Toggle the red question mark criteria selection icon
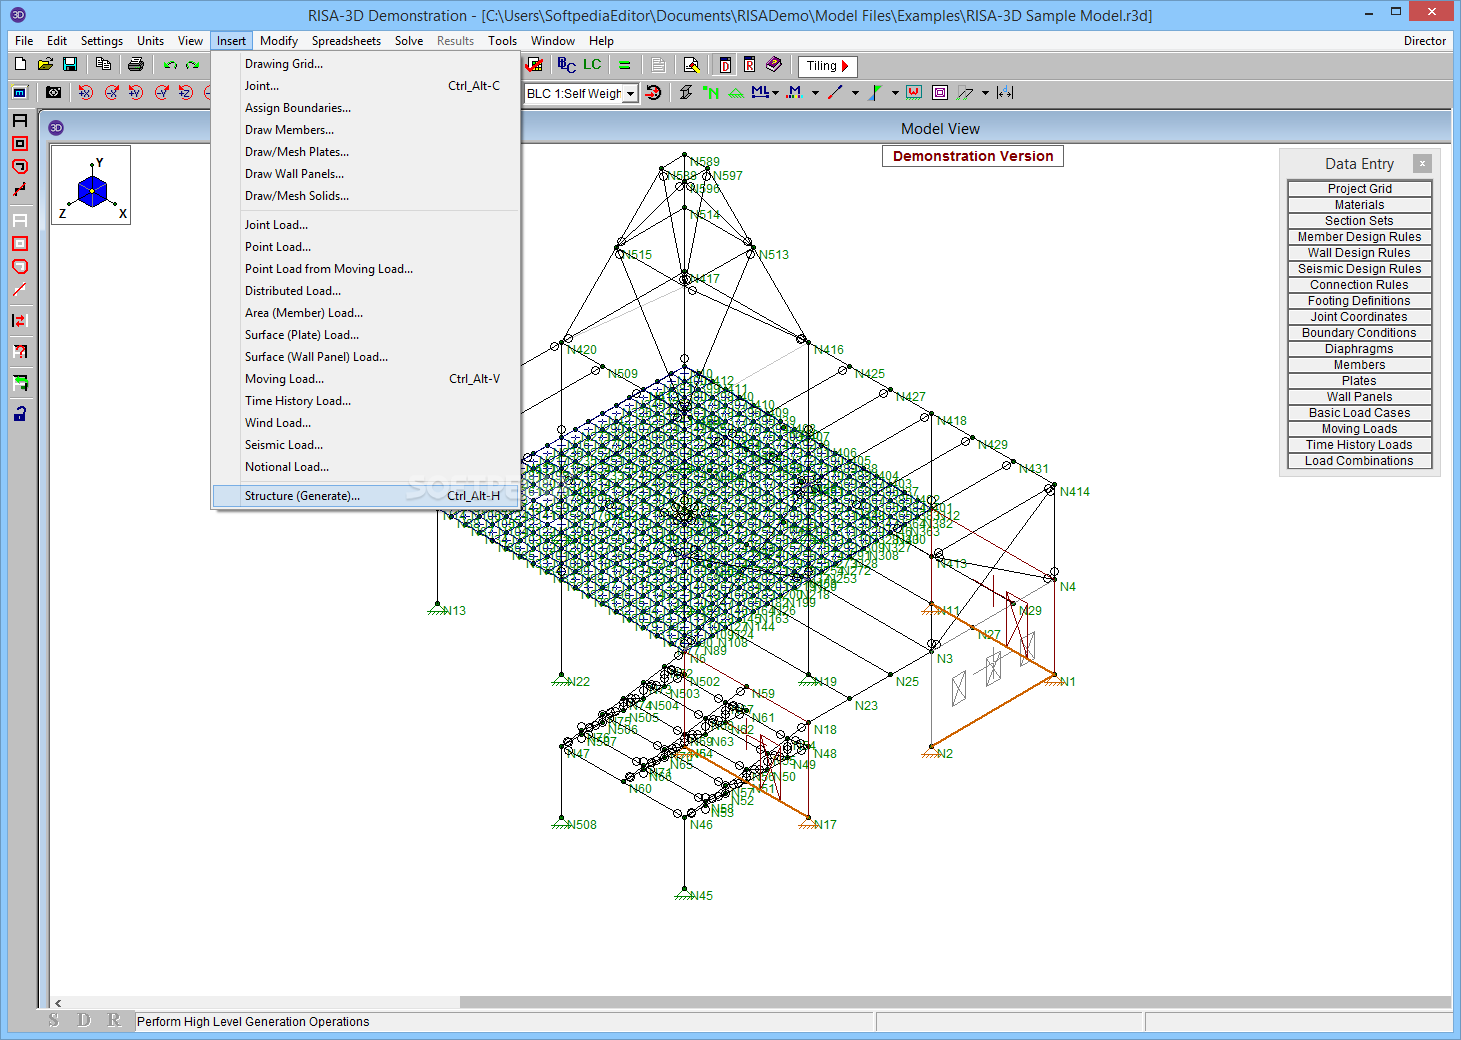The image size is (1461, 1040). tap(20, 351)
